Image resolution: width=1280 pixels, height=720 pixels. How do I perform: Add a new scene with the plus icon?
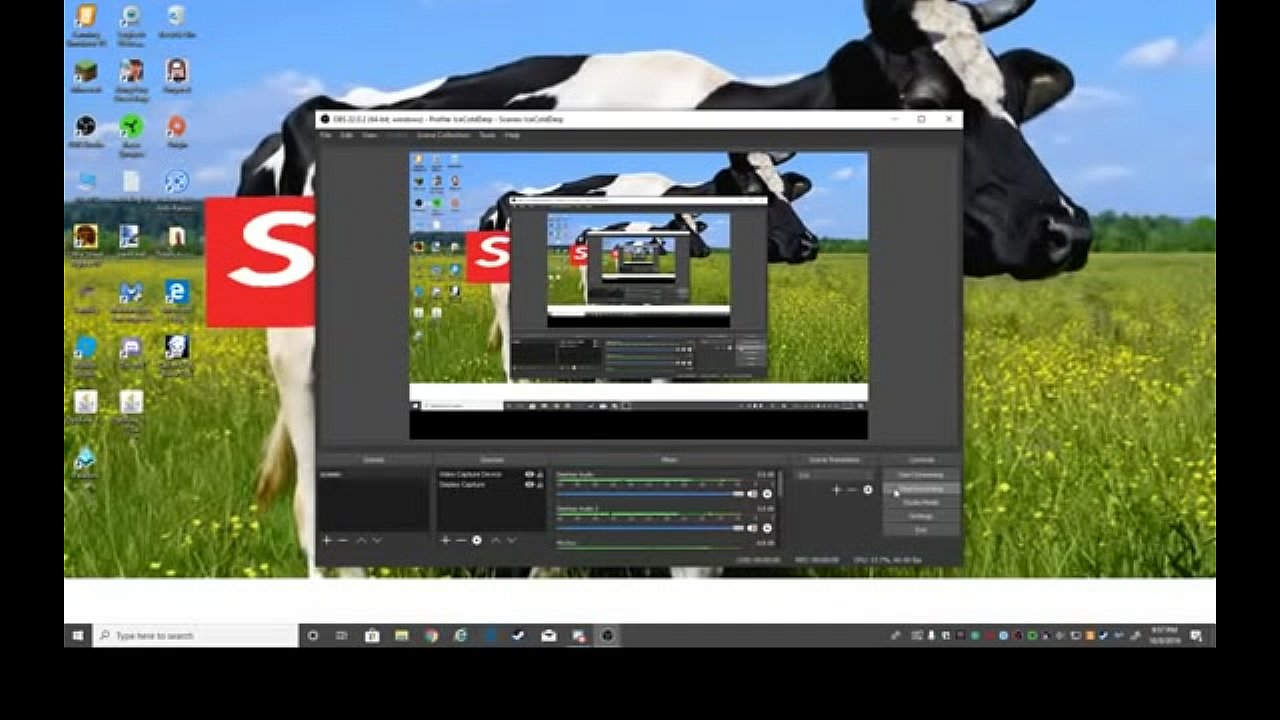tap(326, 540)
